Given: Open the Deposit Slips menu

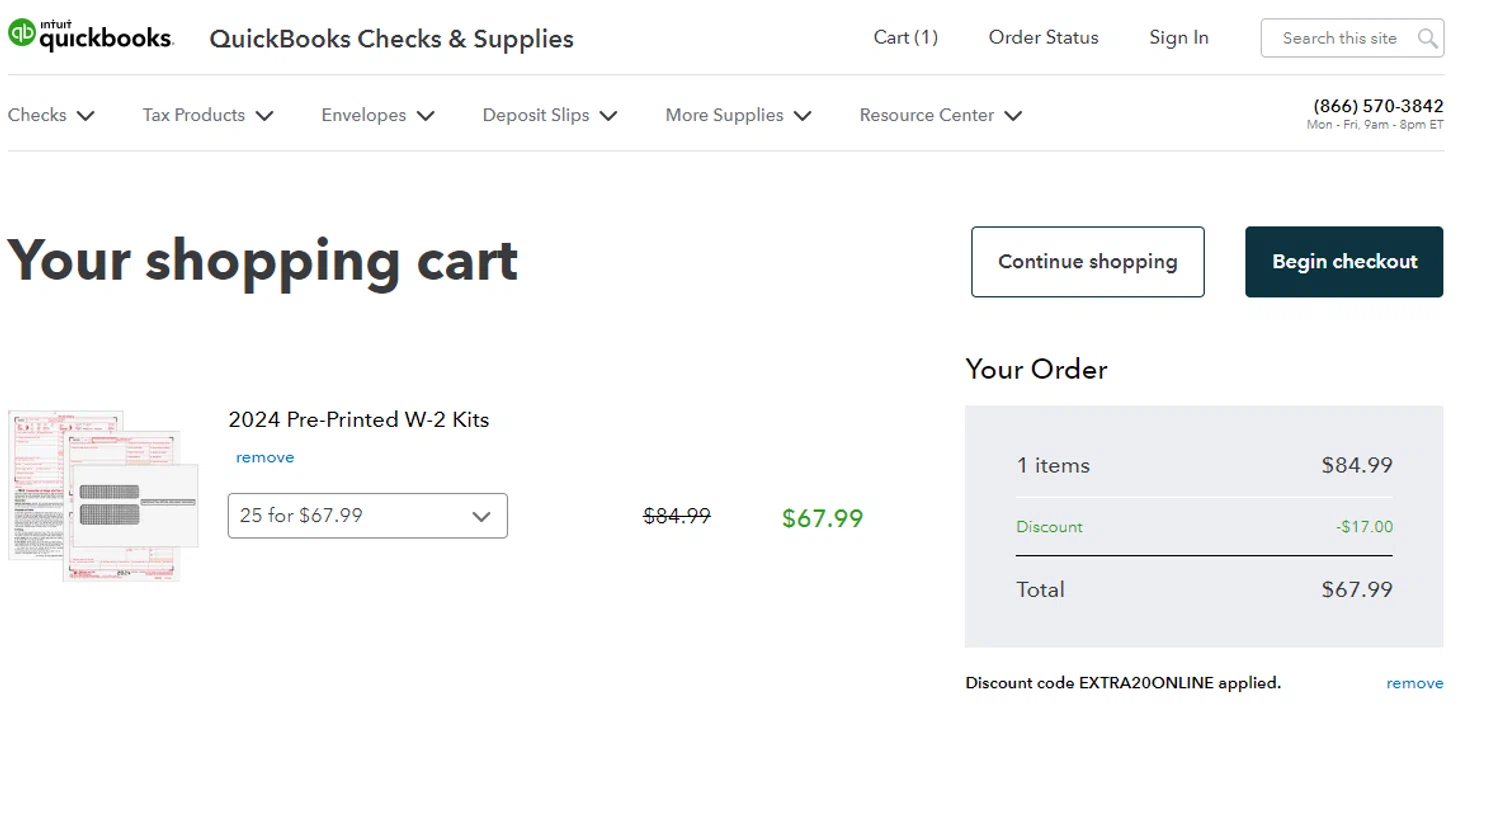Looking at the screenshot, I should tap(549, 115).
